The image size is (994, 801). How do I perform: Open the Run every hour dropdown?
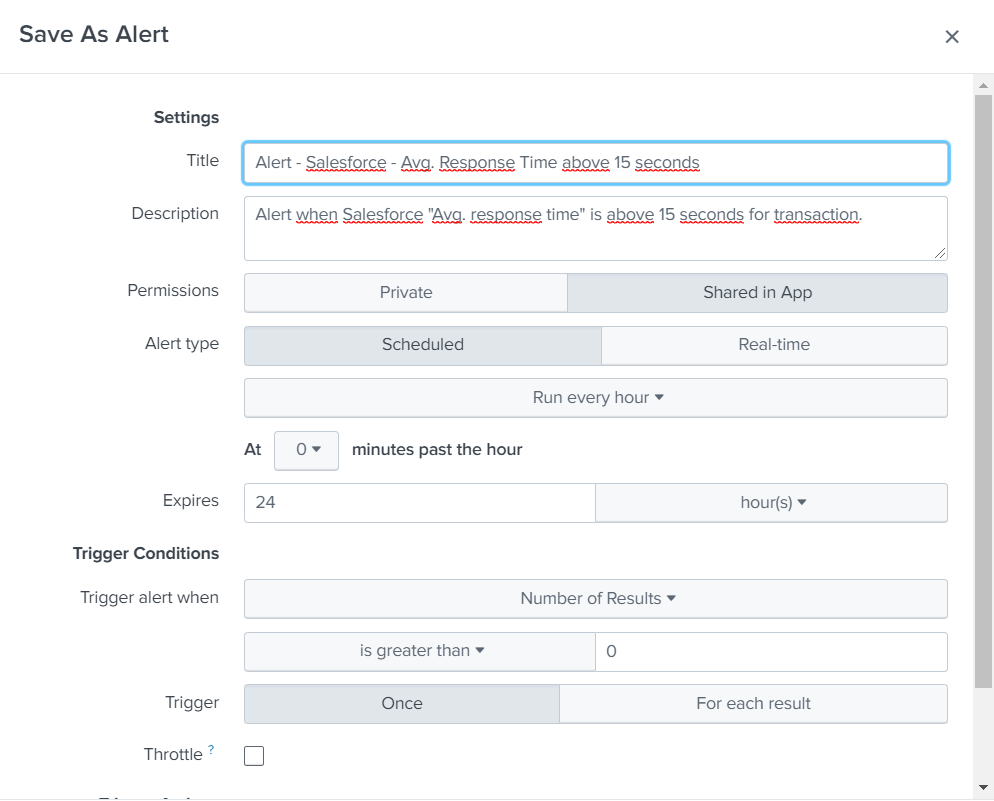(x=596, y=398)
